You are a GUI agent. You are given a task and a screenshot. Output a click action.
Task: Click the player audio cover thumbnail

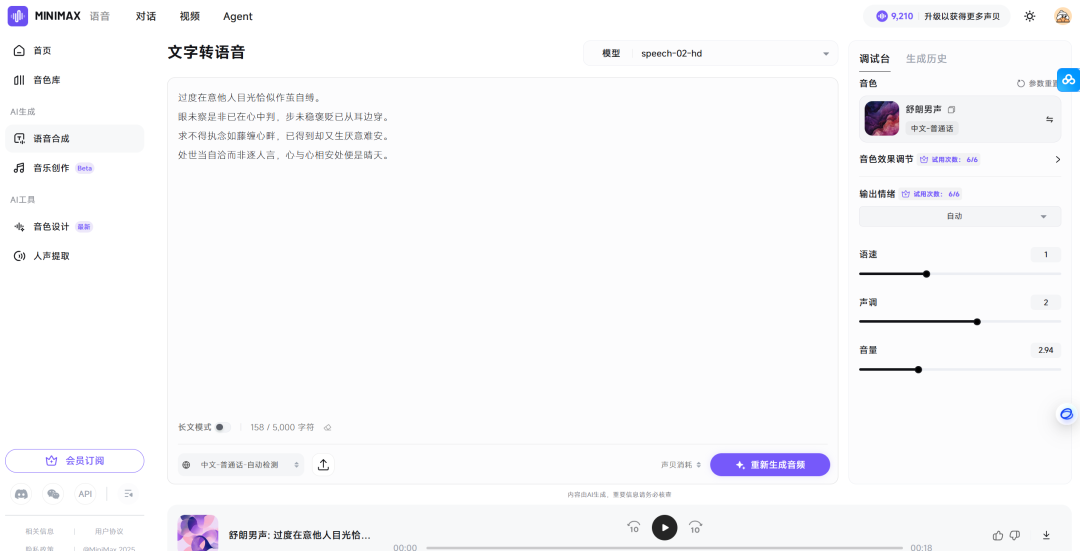click(198, 533)
